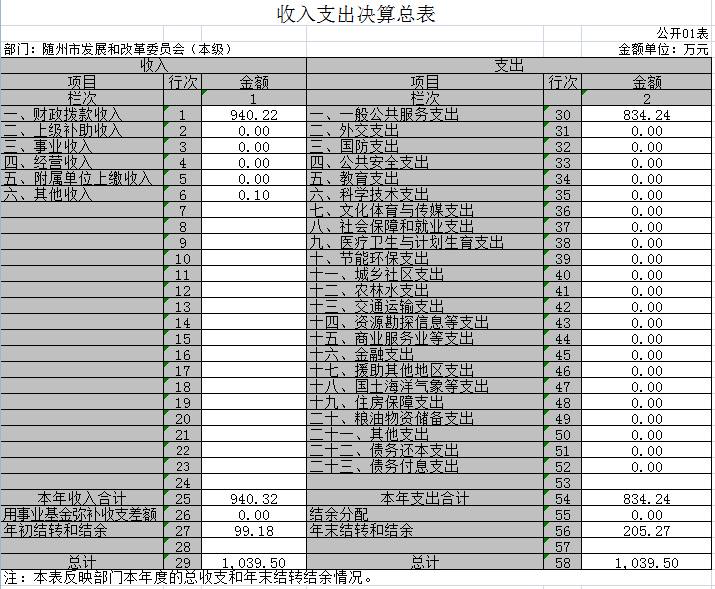
Task: Click the 本年支出合计 label cell
Action: tap(424, 498)
